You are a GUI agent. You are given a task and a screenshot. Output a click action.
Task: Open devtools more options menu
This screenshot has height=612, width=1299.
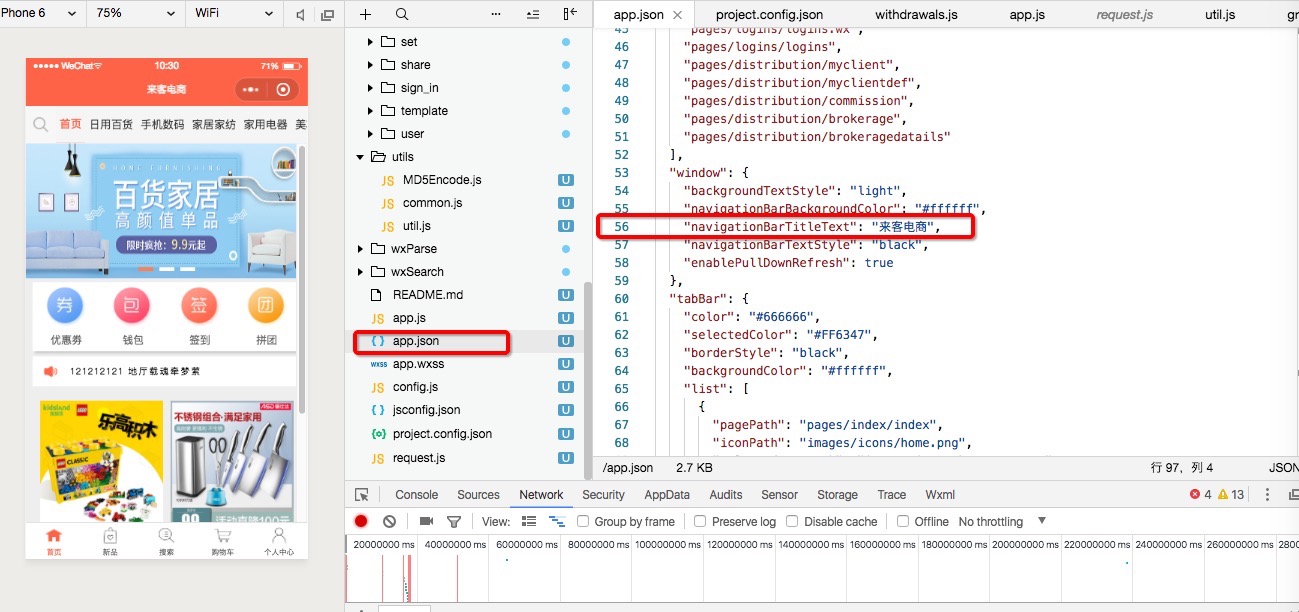(x=1267, y=495)
